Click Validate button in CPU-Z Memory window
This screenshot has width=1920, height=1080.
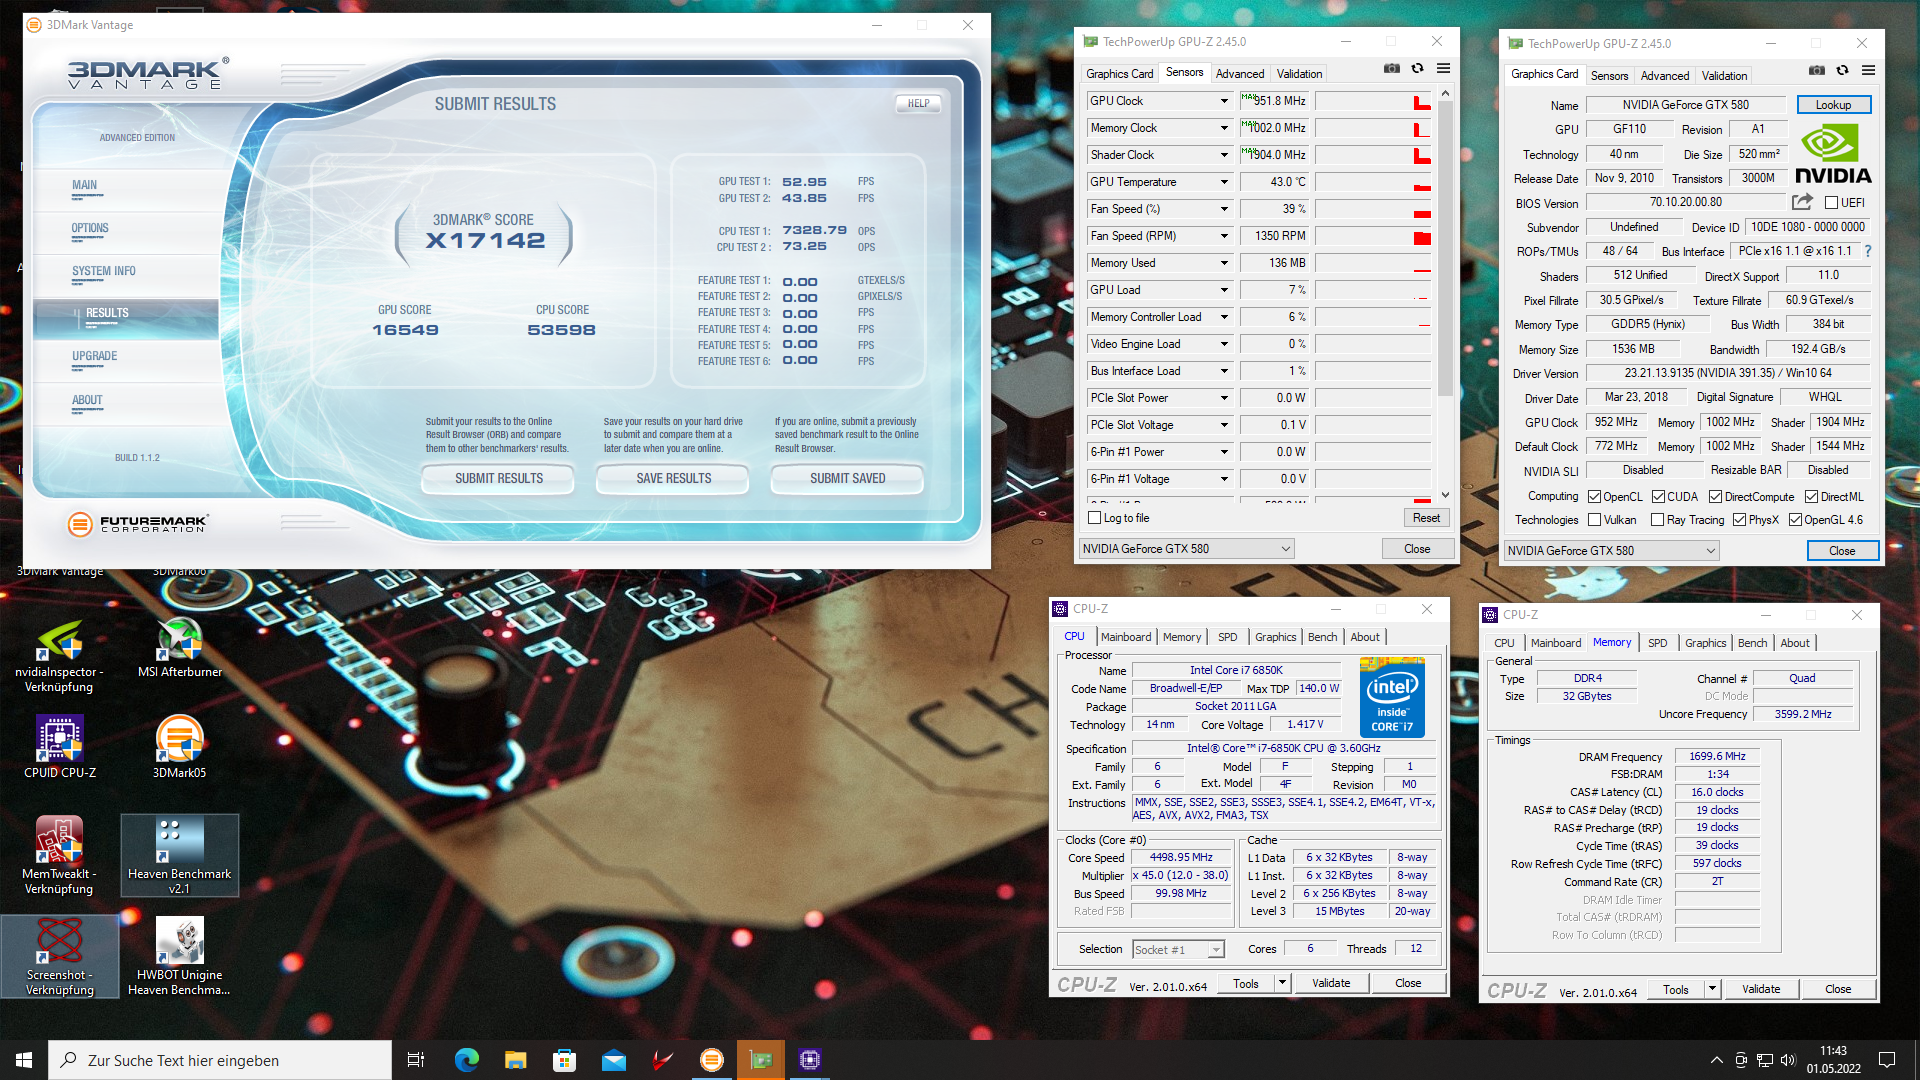[x=1761, y=989]
